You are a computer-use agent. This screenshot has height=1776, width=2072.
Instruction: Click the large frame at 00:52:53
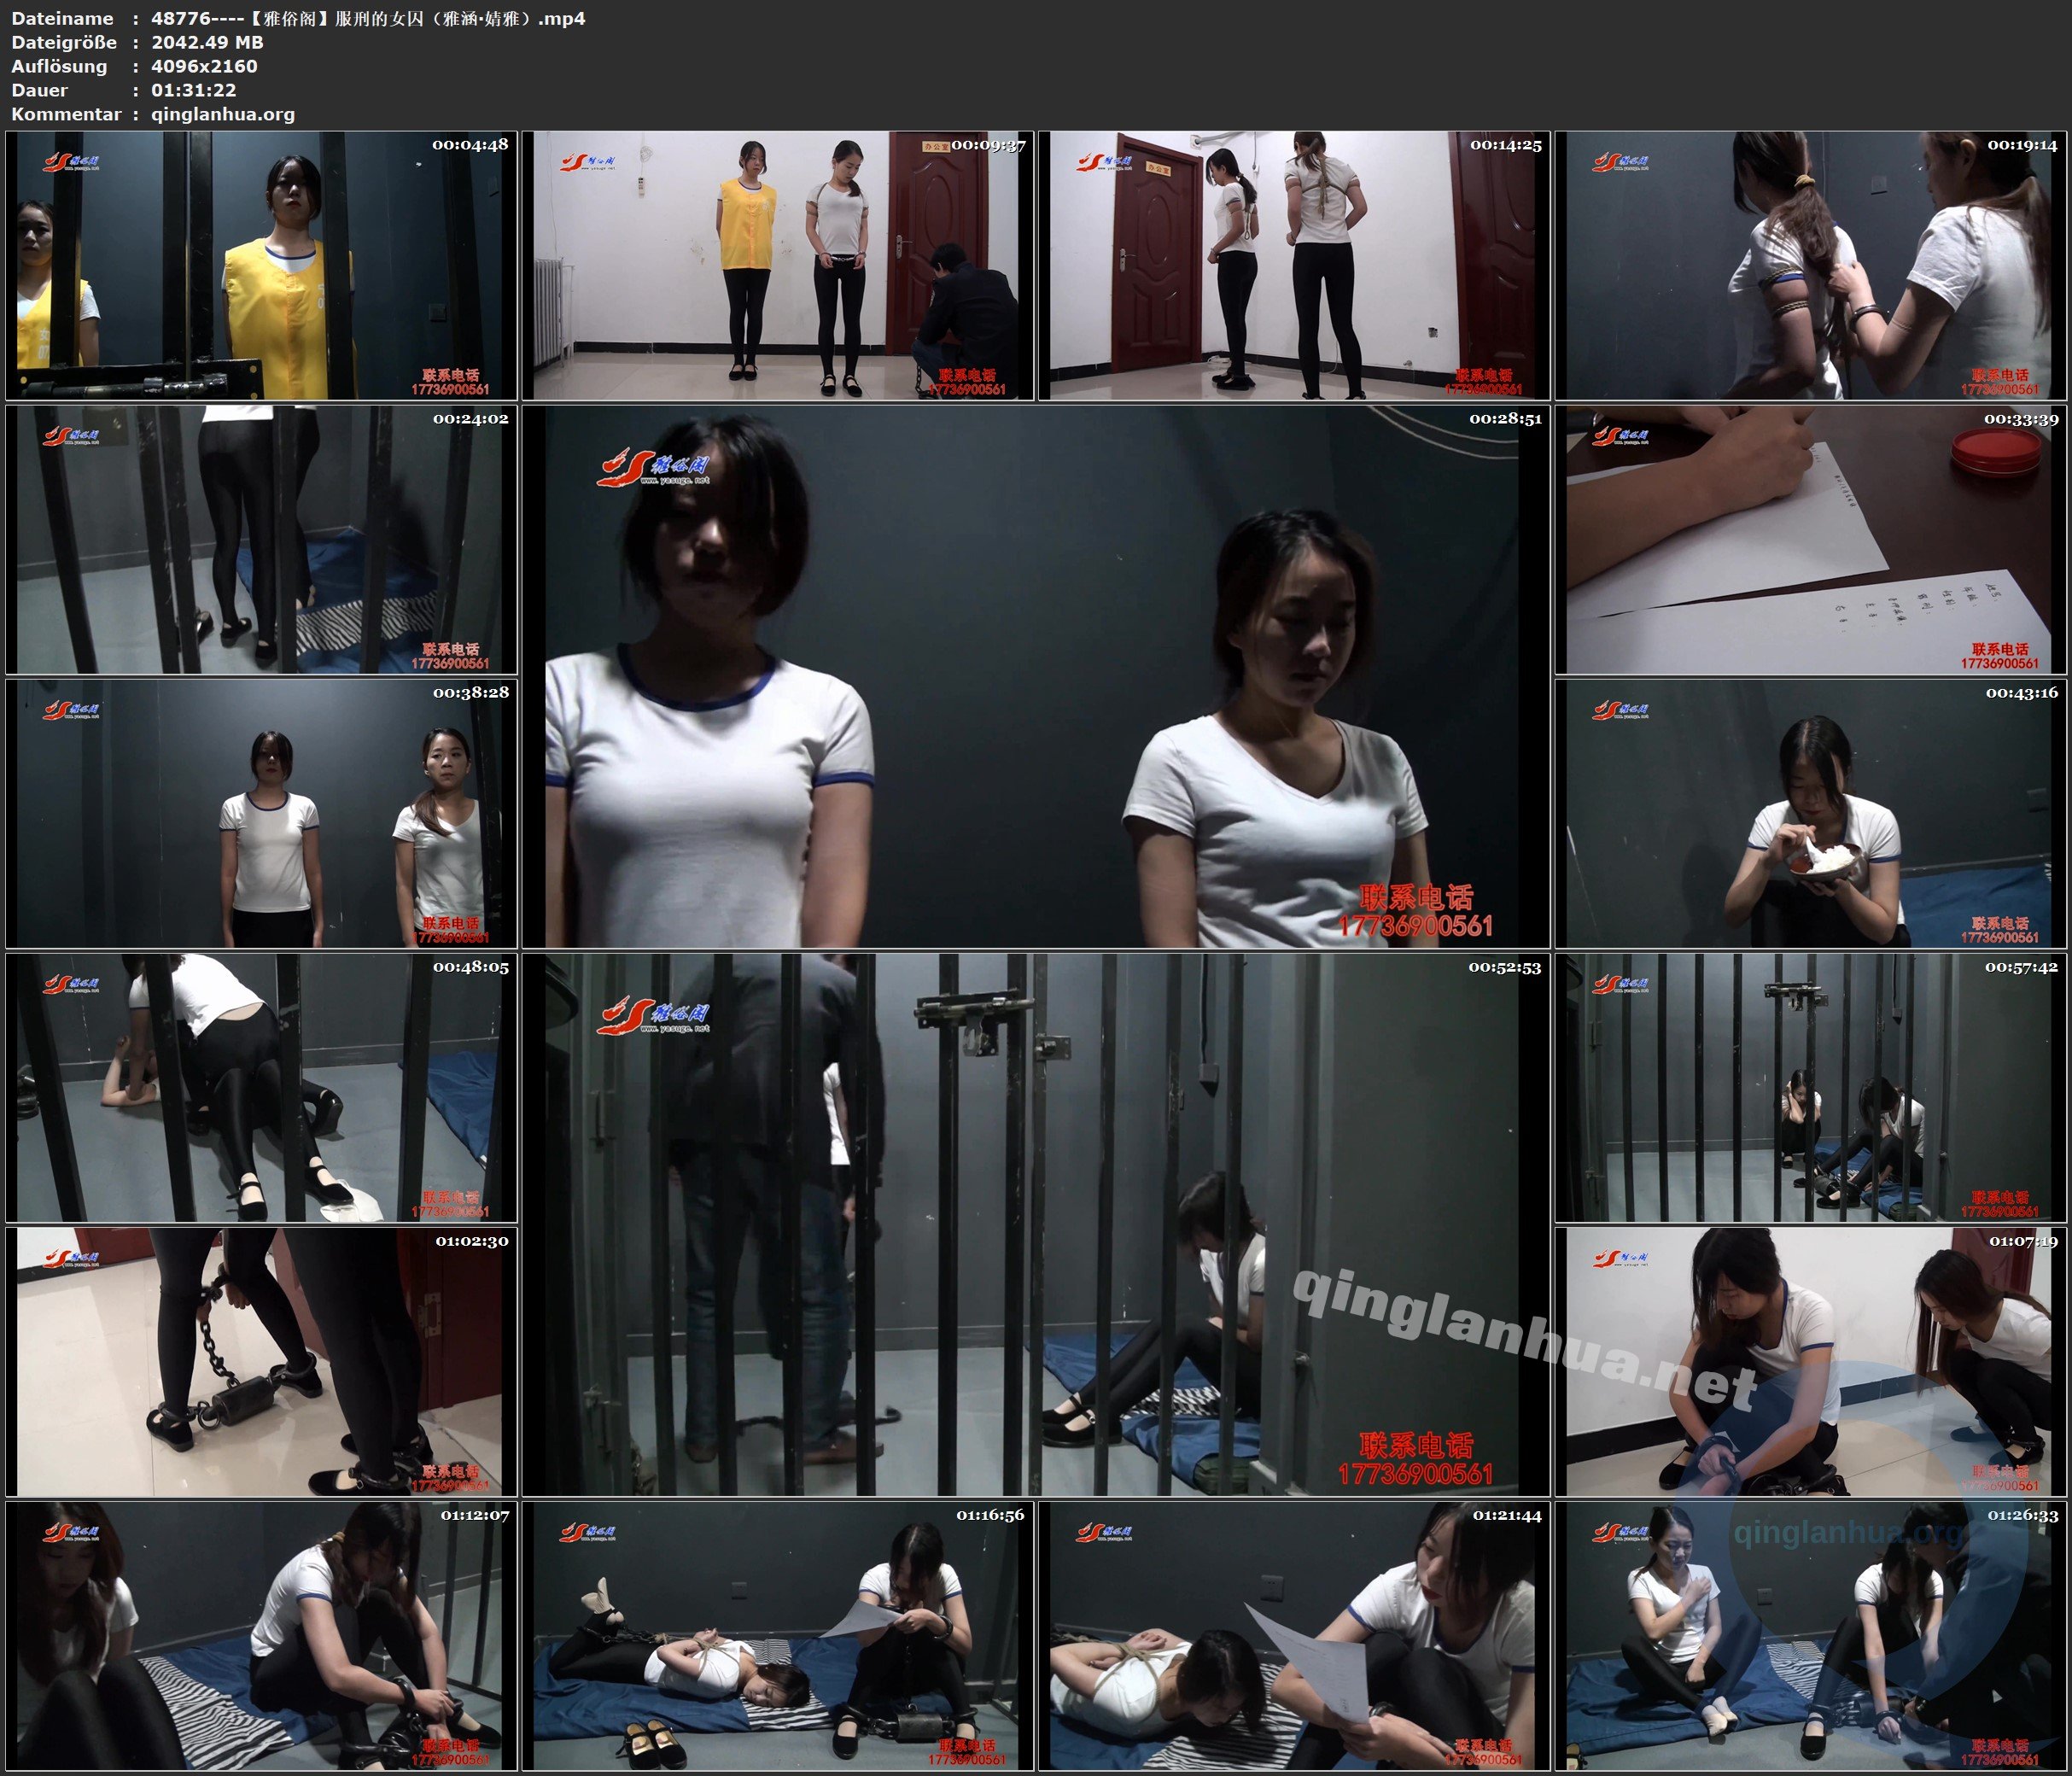pyautogui.click(x=1035, y=1225)
